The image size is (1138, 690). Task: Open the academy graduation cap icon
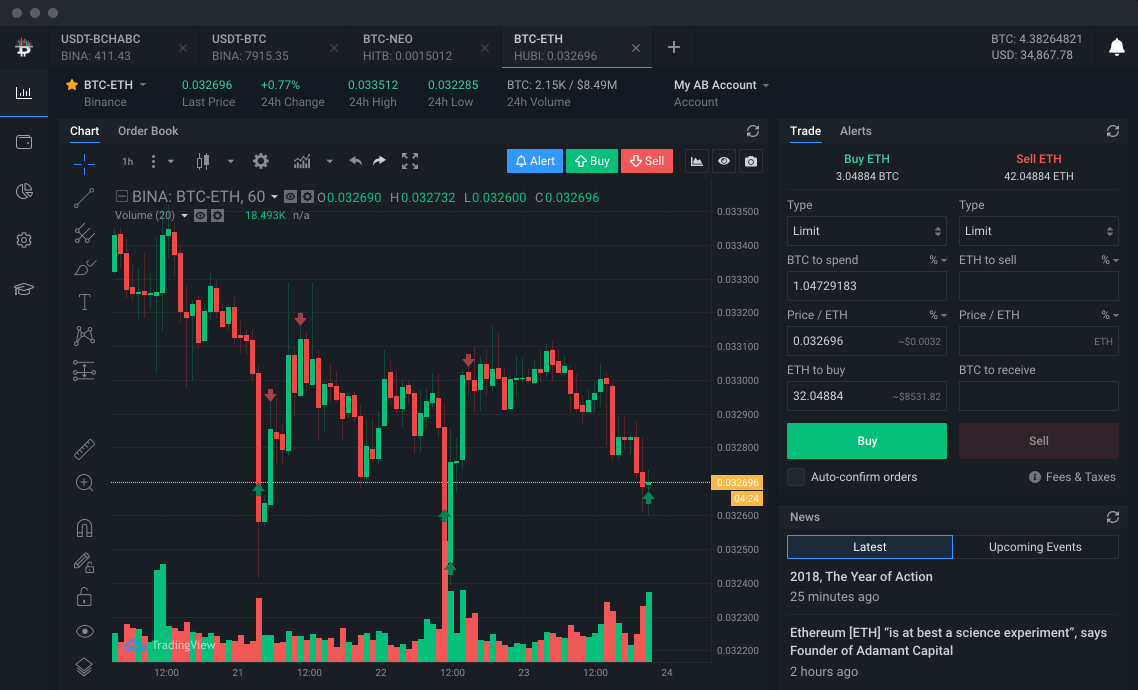24,289
